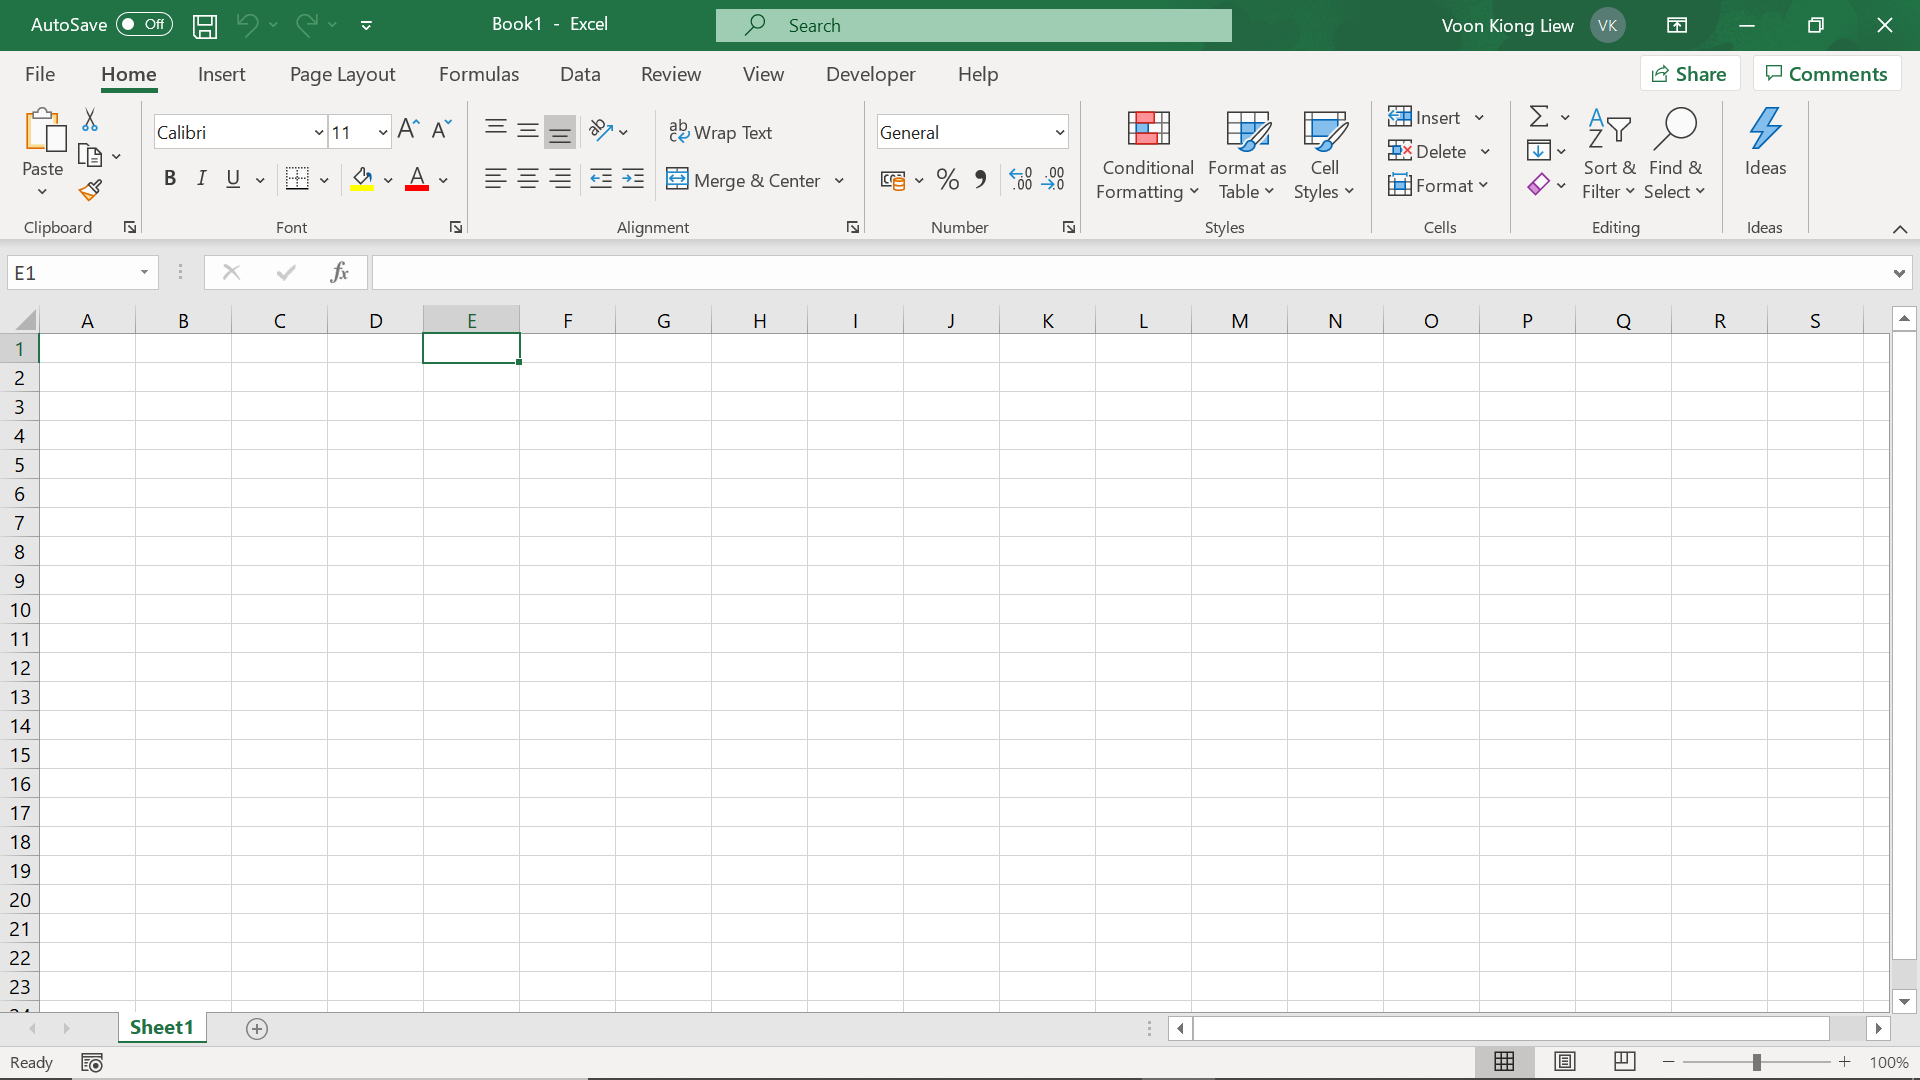The image size is (1920, 1080).
Task: Expand the Font size dropdown
Action: 382,132
